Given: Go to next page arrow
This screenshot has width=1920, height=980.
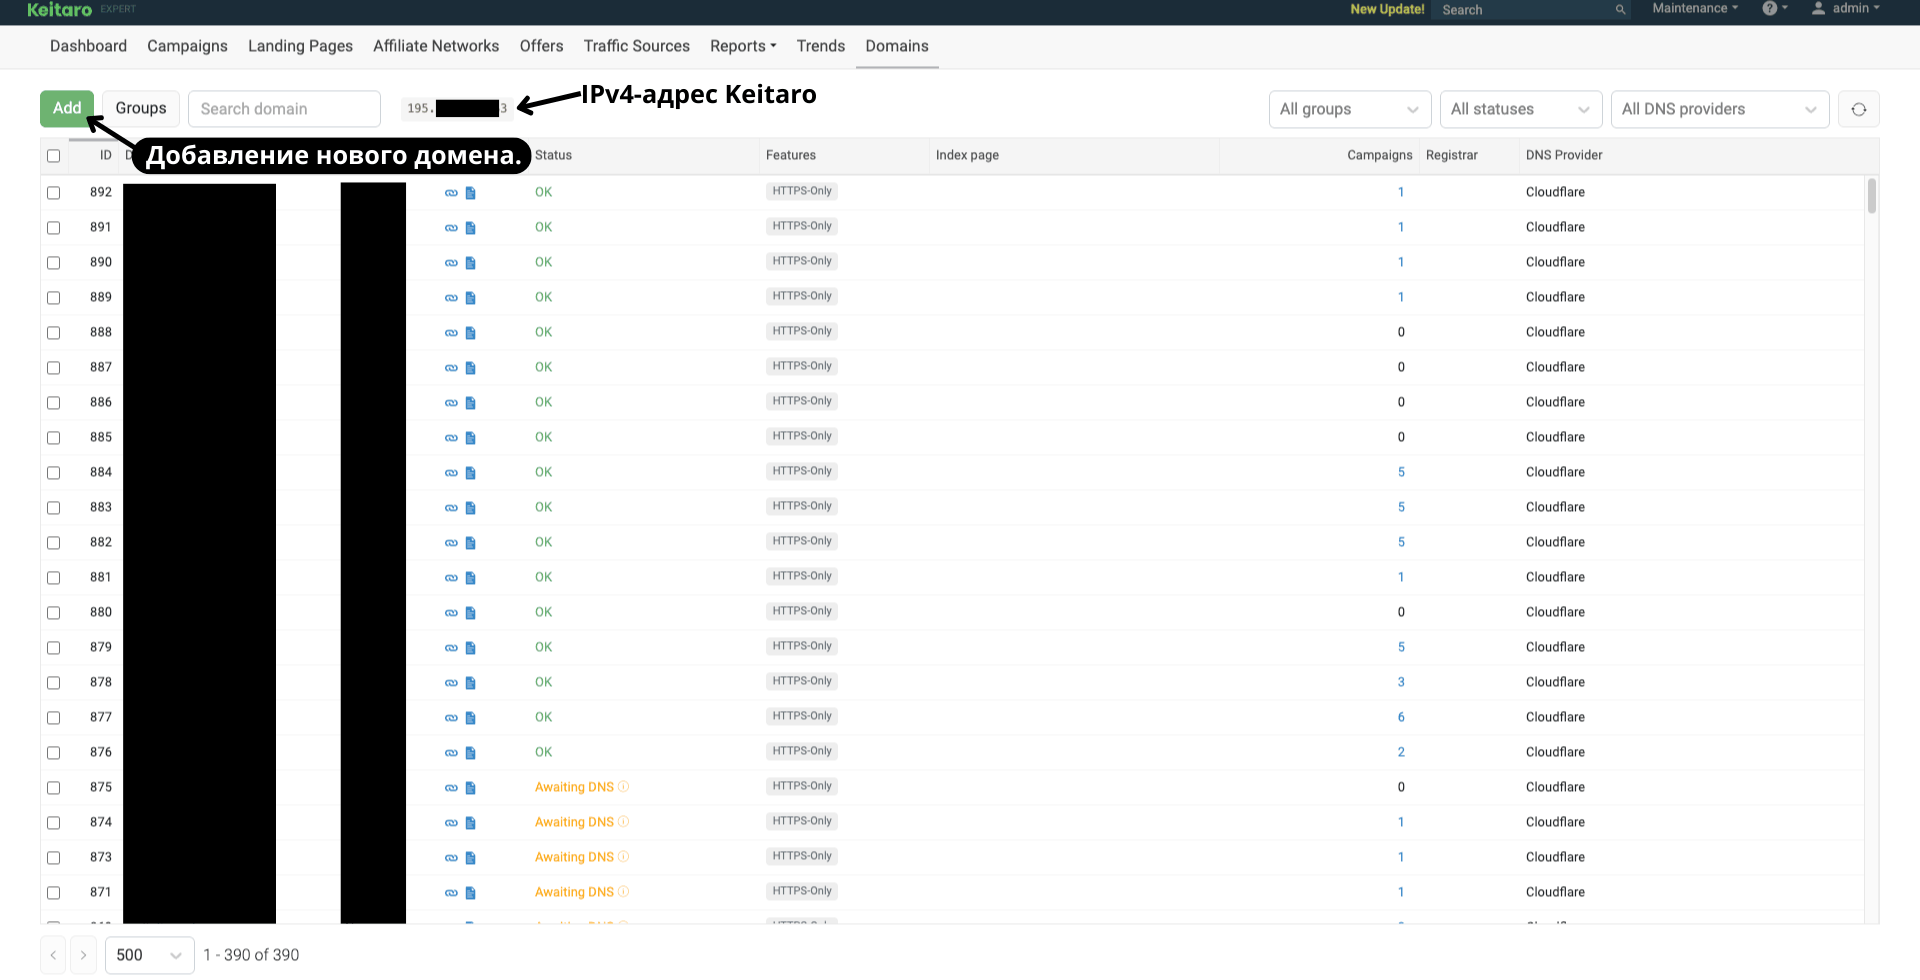Looking at the screenshot, I should (84, 955).
